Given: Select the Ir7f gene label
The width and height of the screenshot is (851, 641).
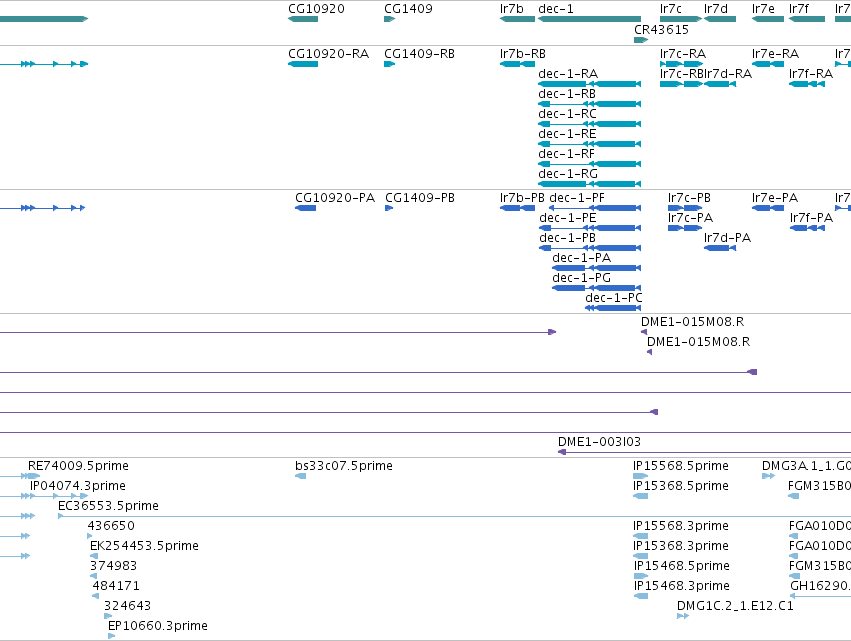Looking at the screenshot, I should click(799, 9).
